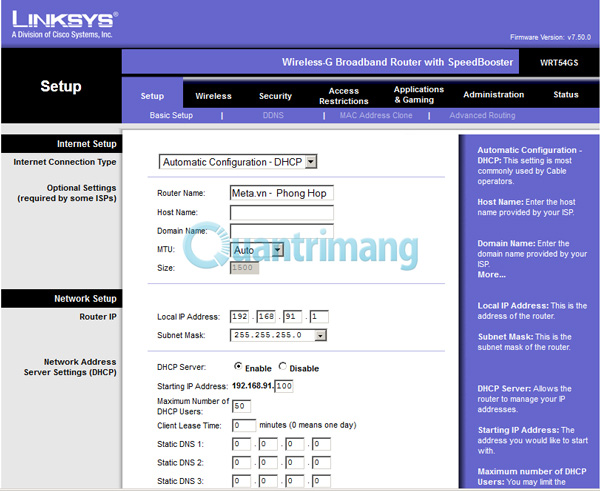The width and height of the screenshot is (600, 491).
Task: Click the WRT54GS model label
Action: point(559,63)
